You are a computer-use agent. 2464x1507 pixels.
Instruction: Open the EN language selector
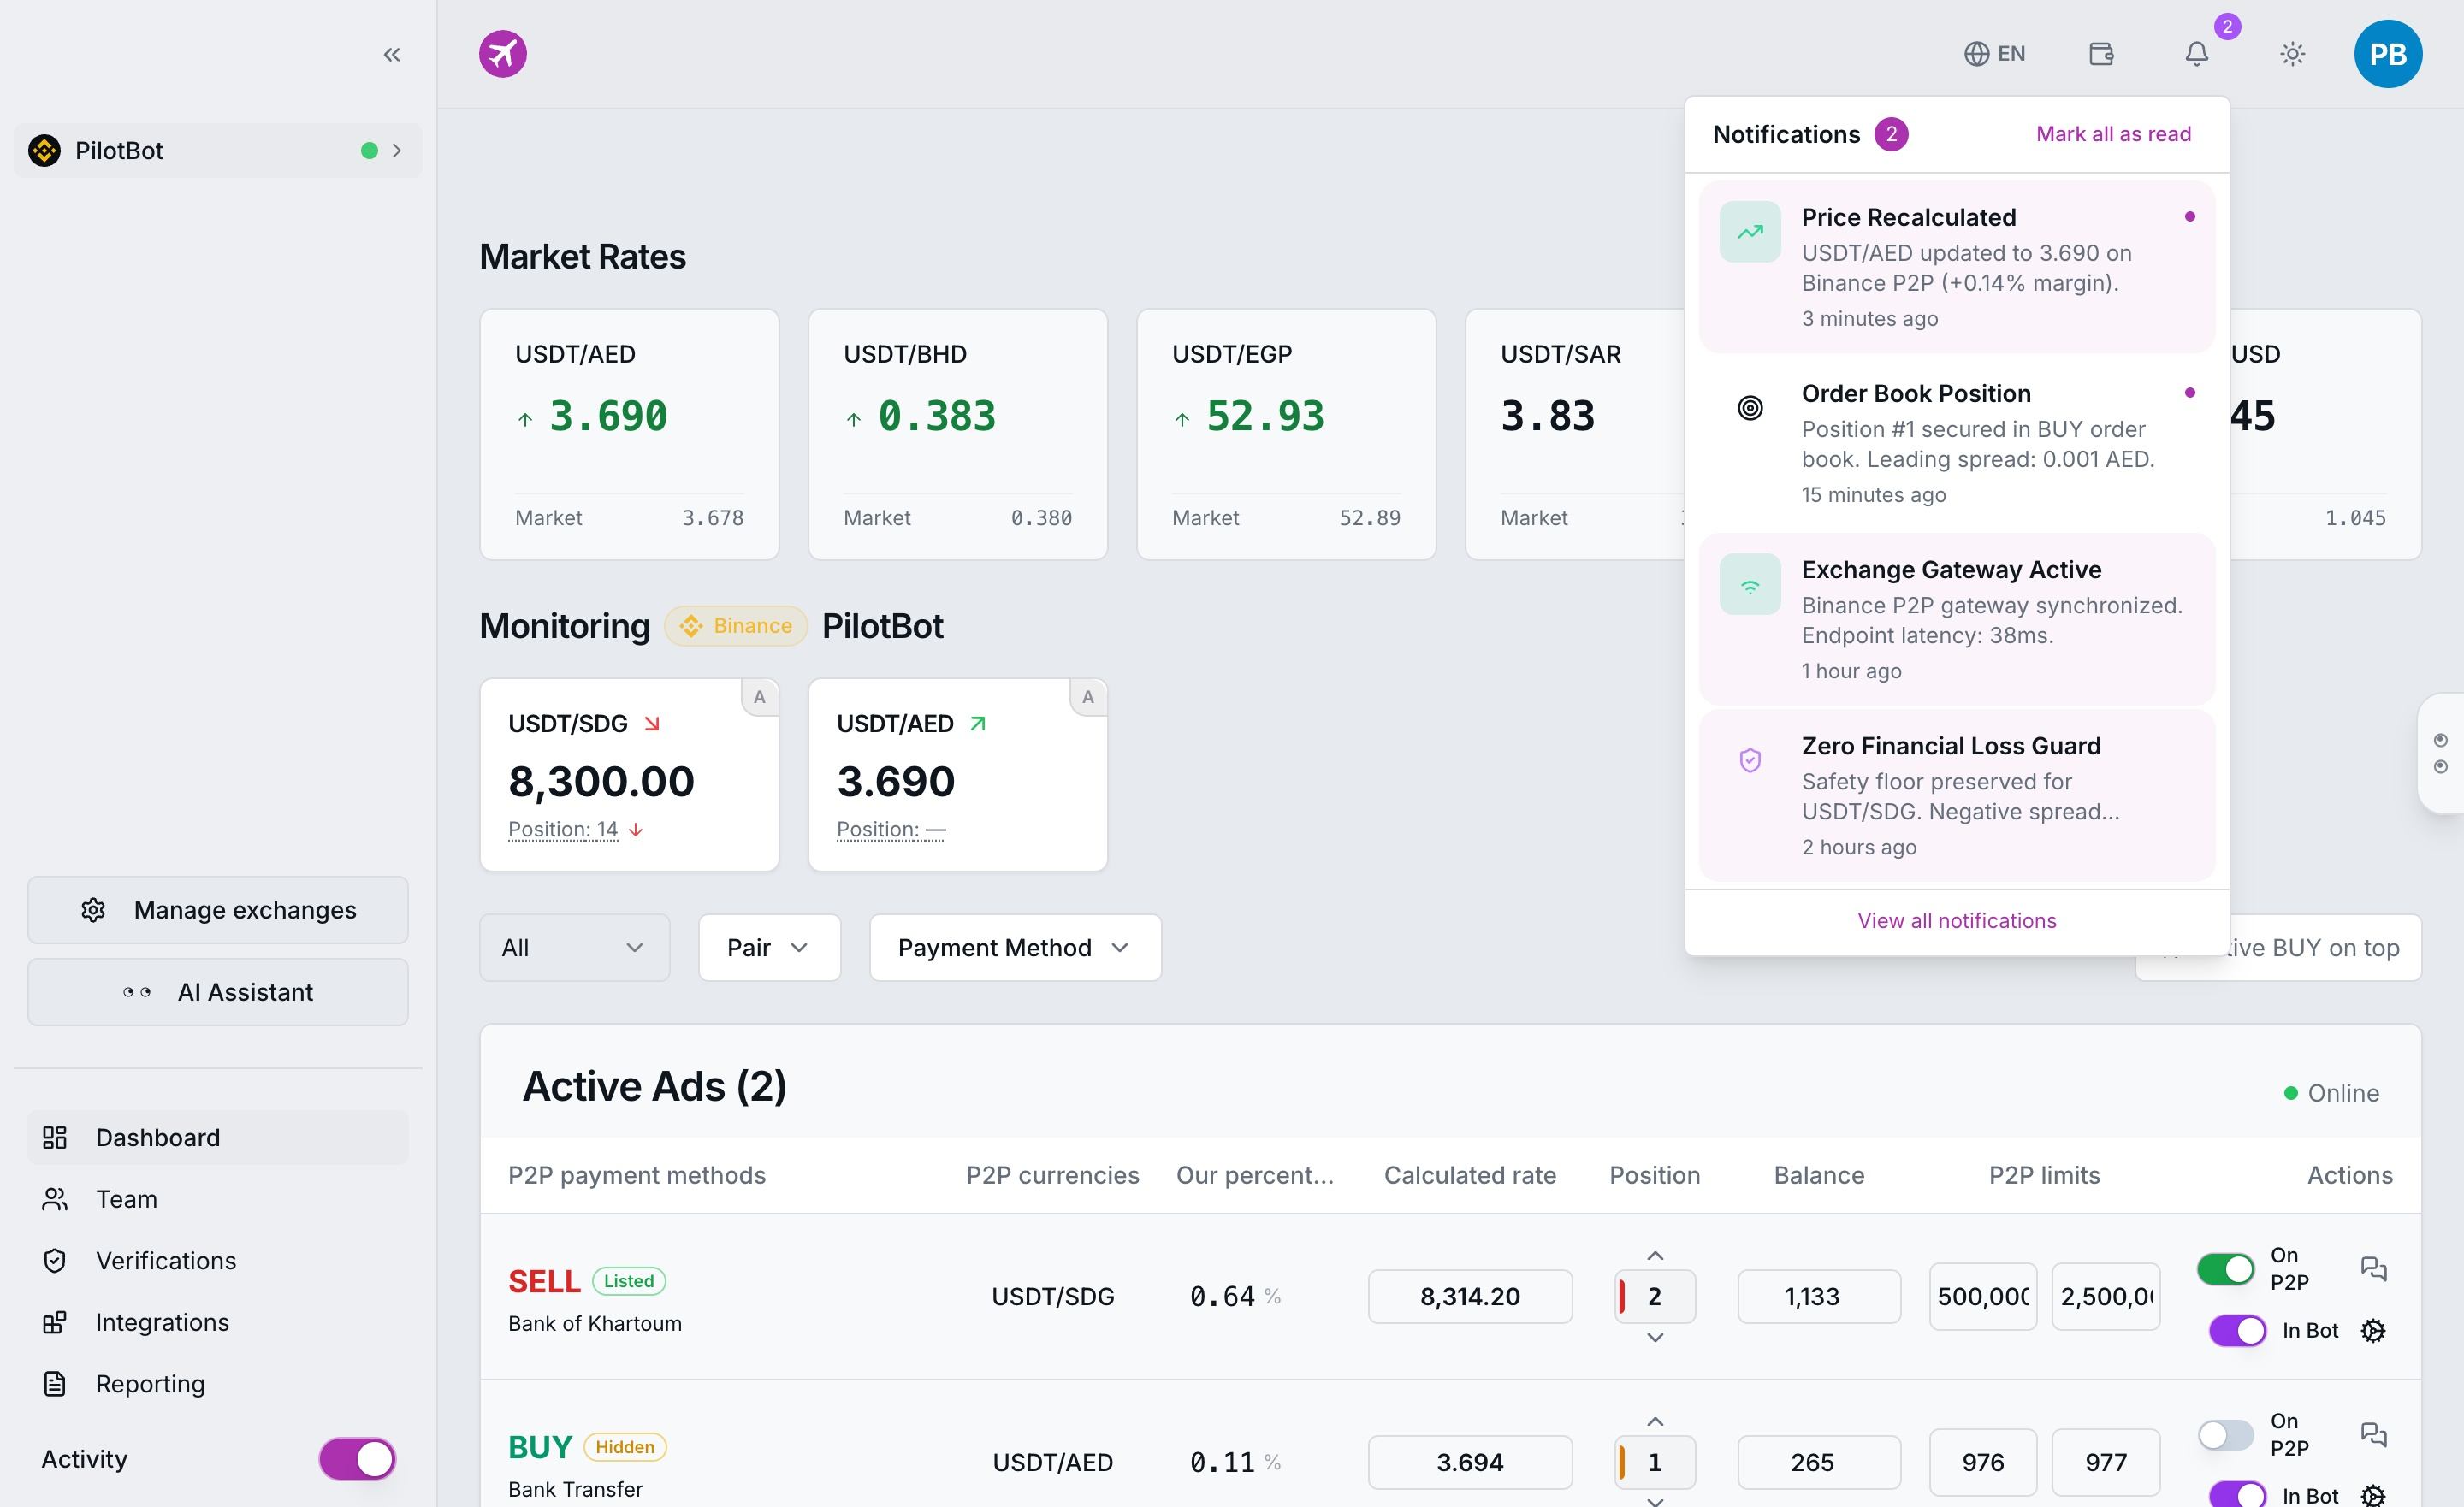click(x=1995, y=54)
